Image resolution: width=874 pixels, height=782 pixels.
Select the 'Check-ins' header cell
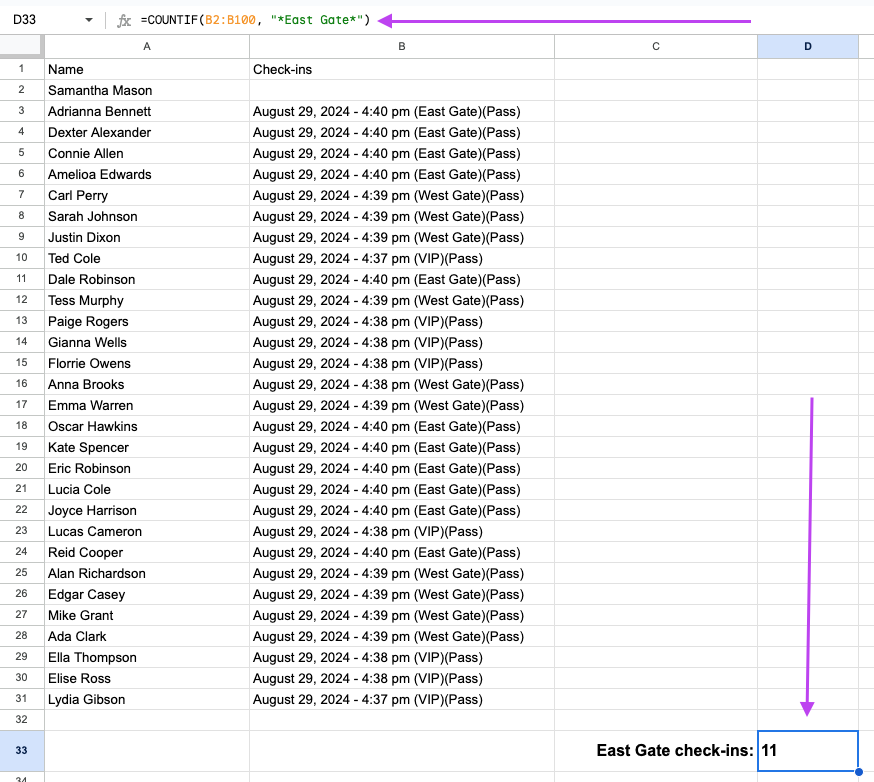[x=401, y=70]
